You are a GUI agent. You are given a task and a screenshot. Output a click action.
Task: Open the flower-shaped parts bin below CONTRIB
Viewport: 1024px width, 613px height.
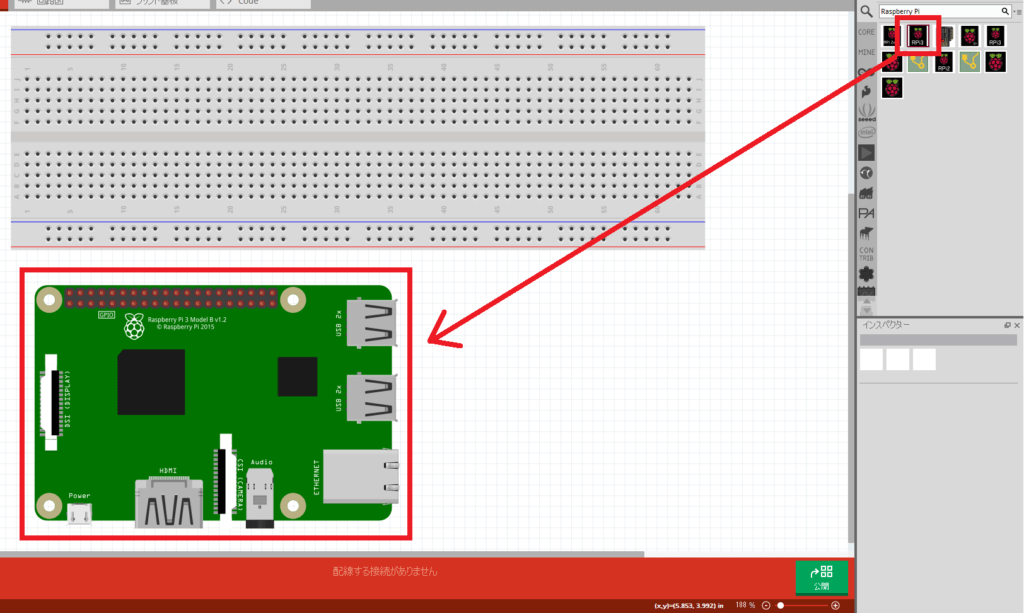[866, 274]
